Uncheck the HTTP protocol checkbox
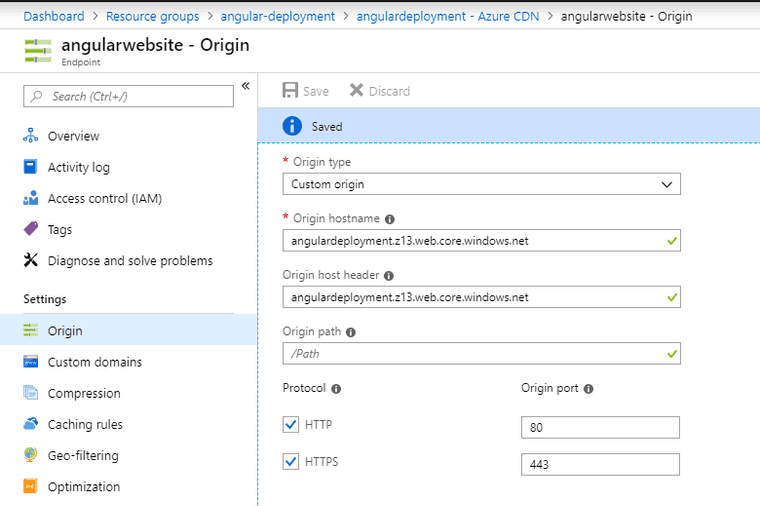The width and height of the screenshot is (760, 506). (x=291, y=425)
